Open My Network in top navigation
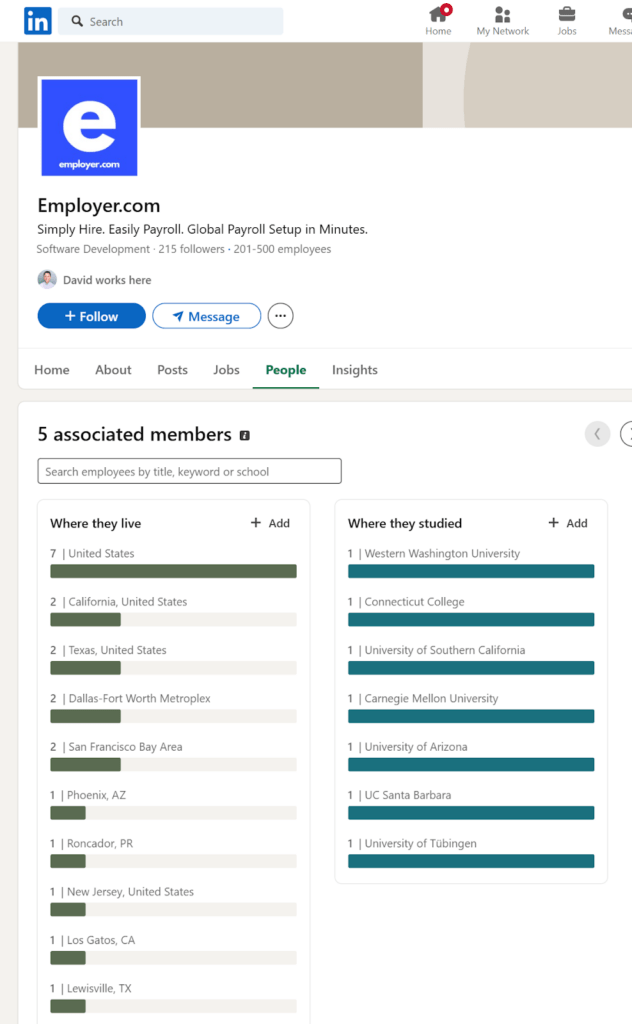This screenshot has width=632, height=1024. [x=502, y=20]
